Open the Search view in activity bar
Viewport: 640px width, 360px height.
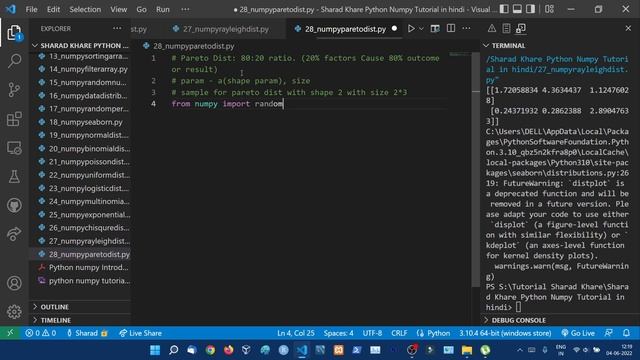[14, 61]
